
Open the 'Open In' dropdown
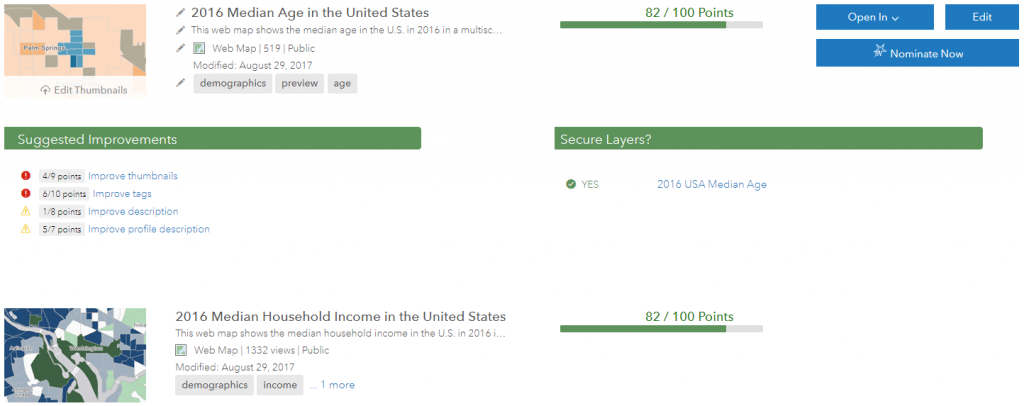[874, 17]
